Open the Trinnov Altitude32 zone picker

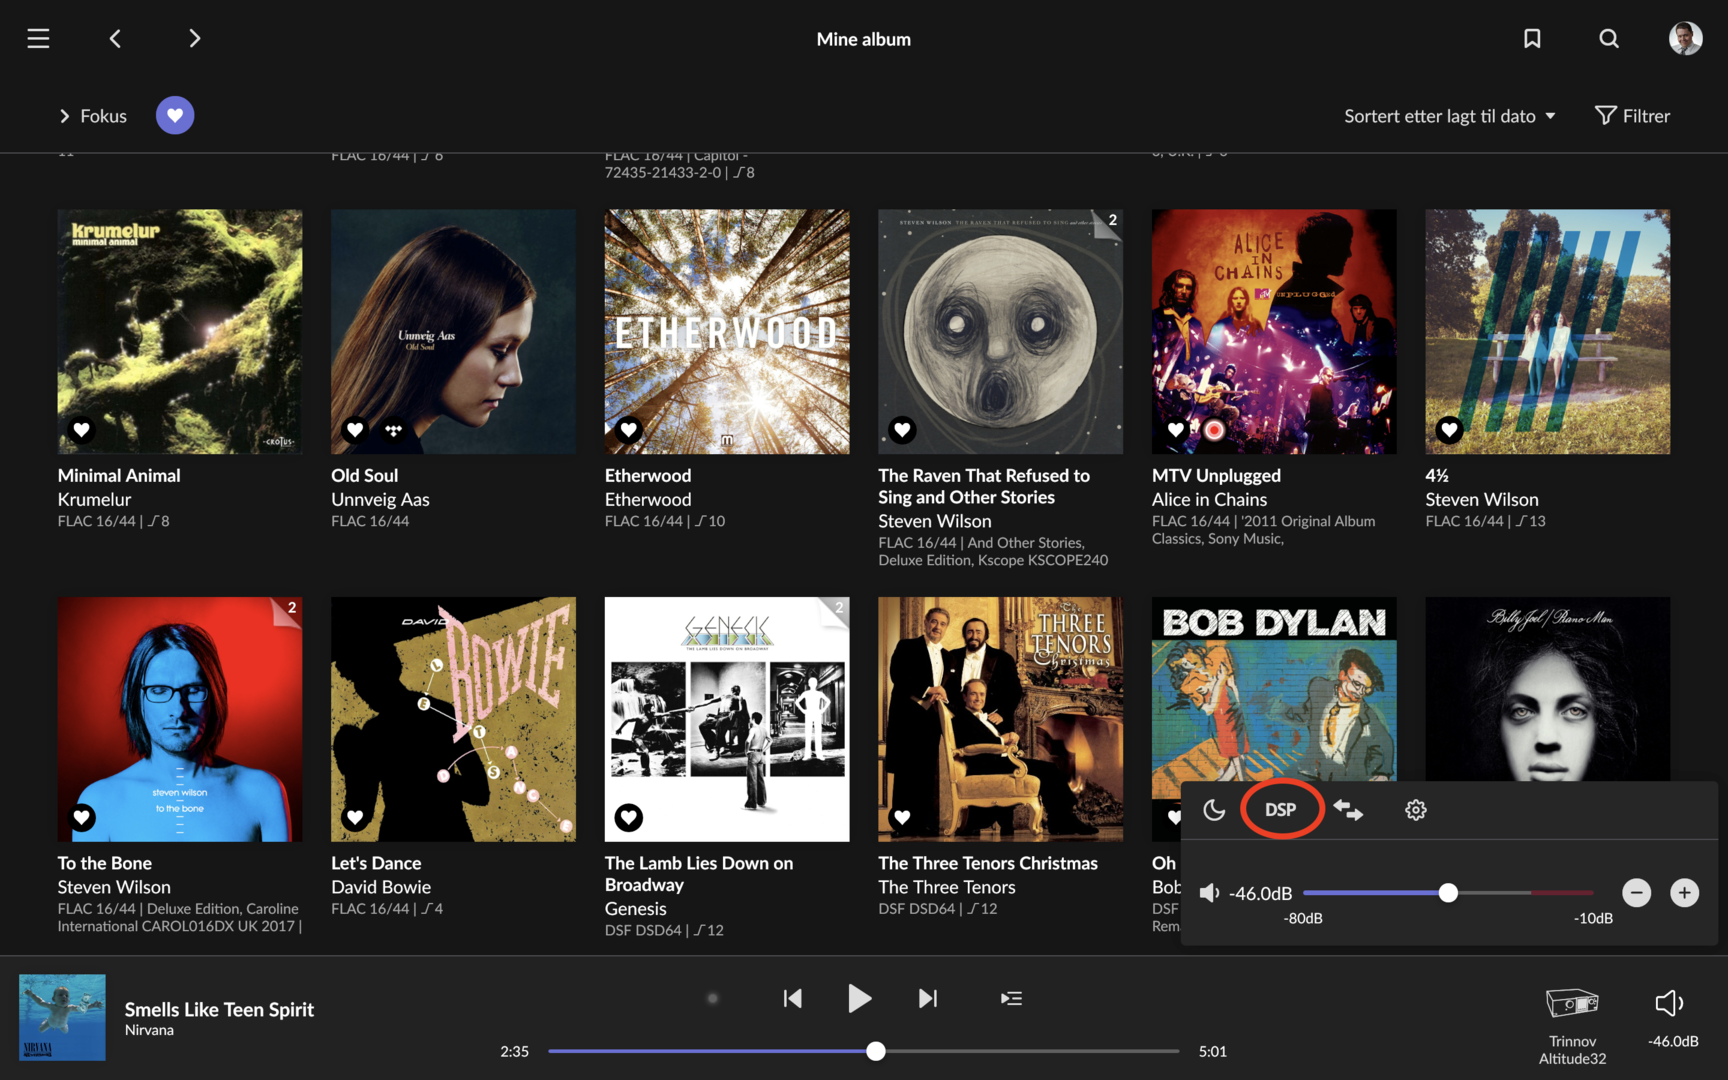point(1572,1026)
